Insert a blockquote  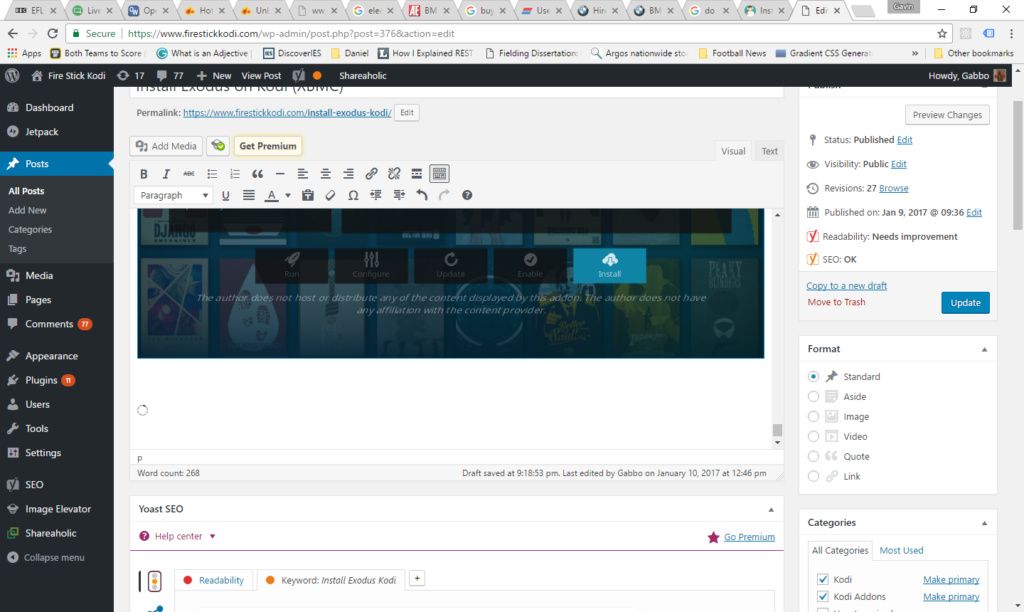click(257, 174)
